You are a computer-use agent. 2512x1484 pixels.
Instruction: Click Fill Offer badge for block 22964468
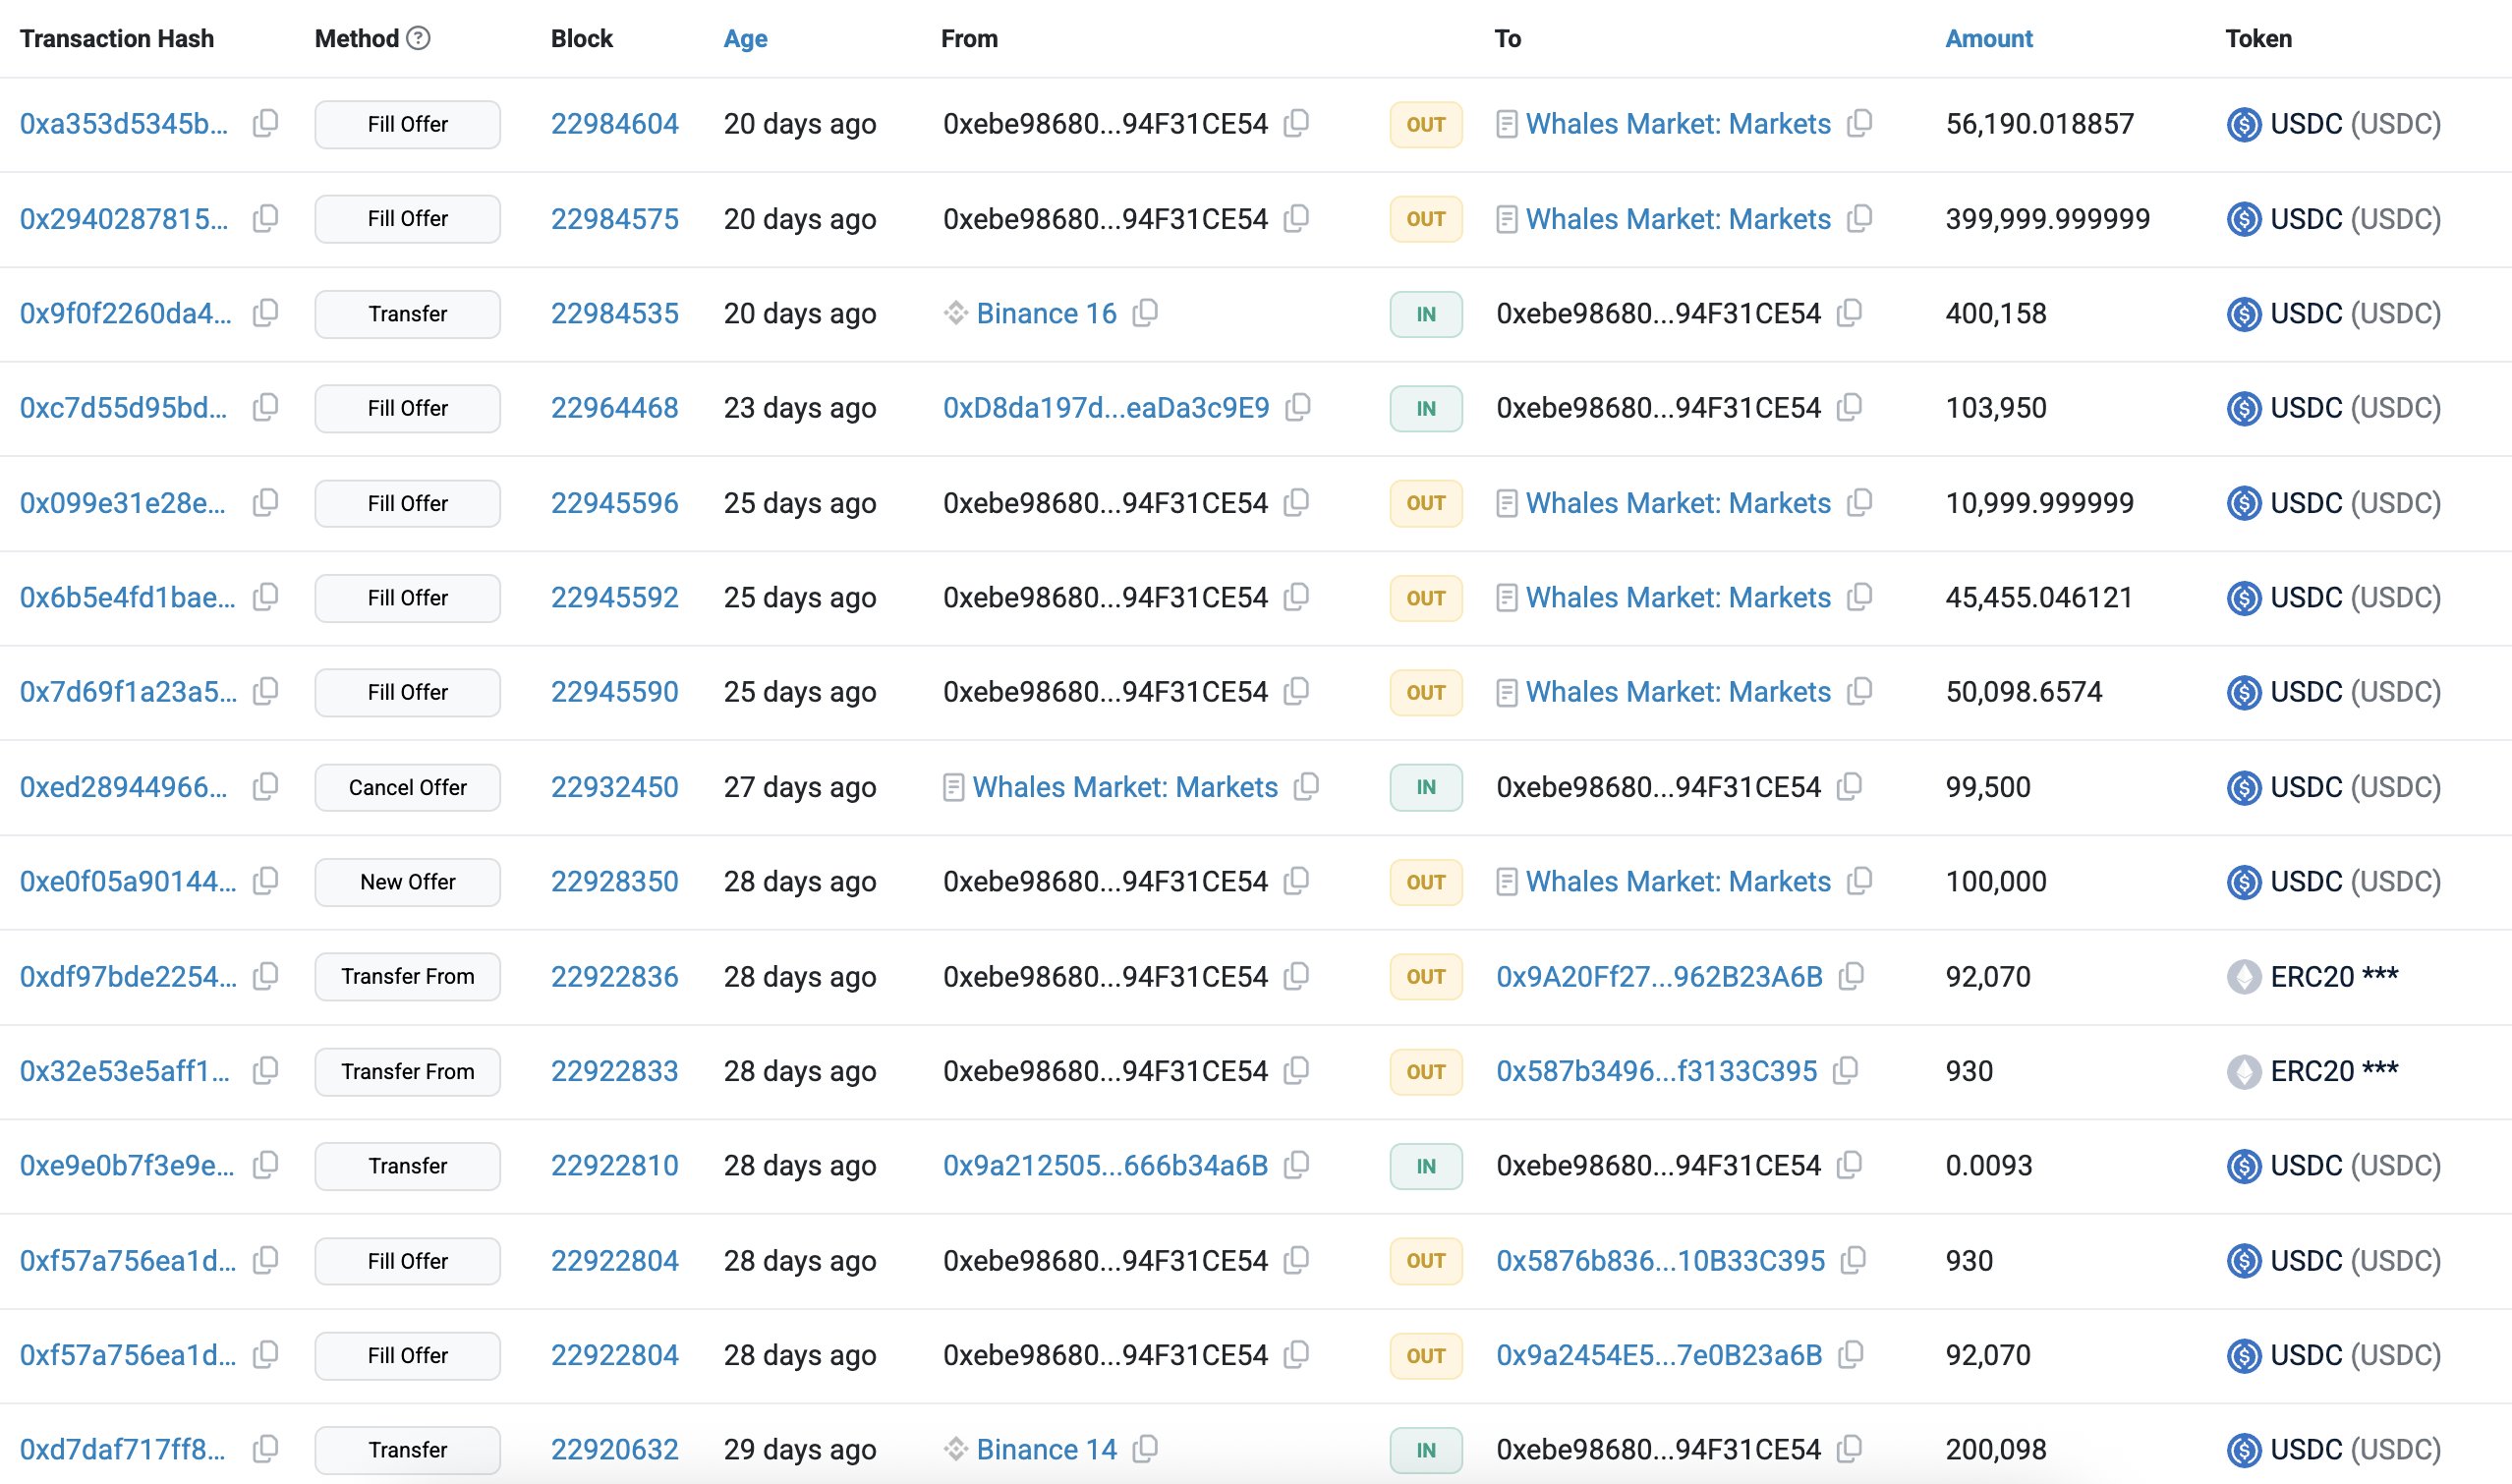click(407, 408)
